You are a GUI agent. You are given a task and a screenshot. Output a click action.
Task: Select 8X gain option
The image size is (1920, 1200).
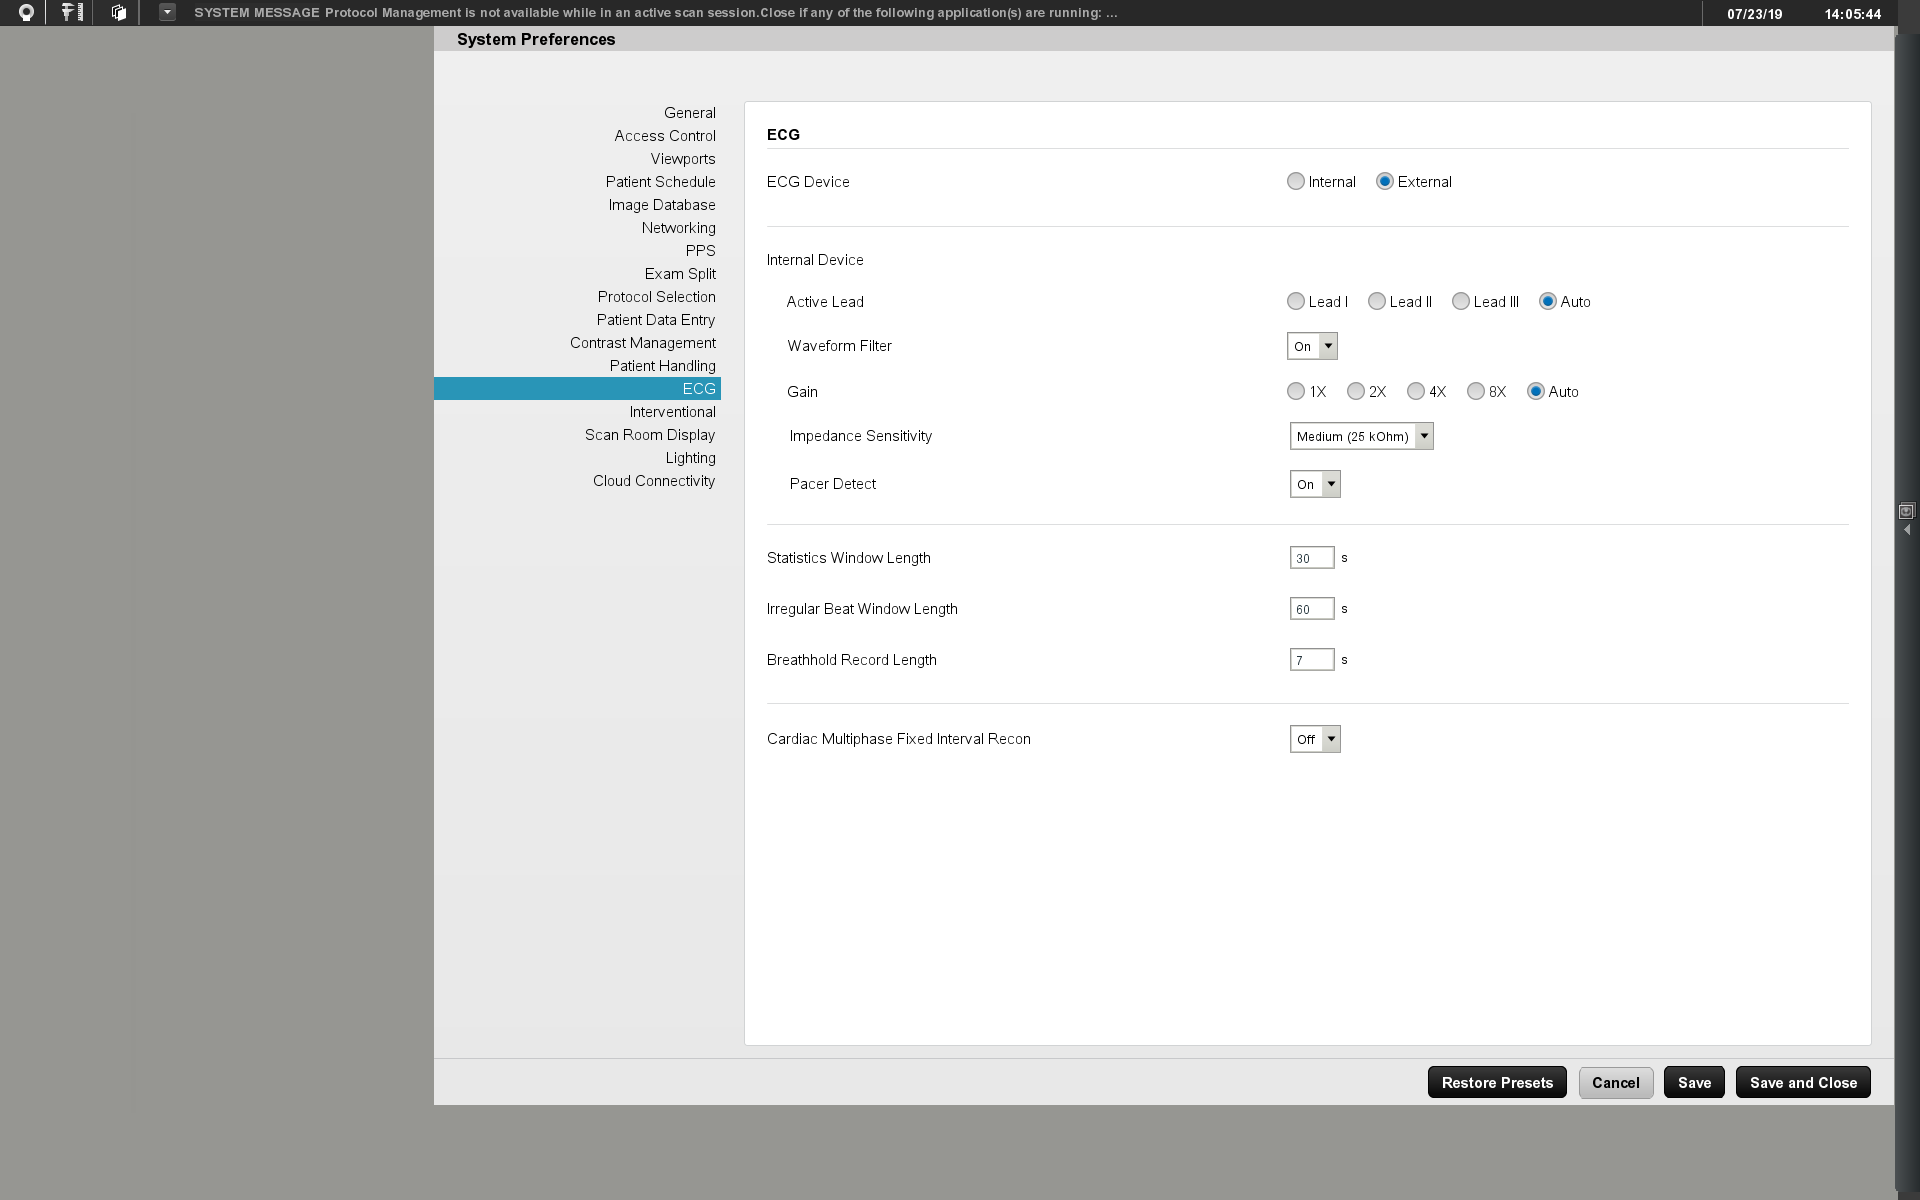[x=1476, y=391]
